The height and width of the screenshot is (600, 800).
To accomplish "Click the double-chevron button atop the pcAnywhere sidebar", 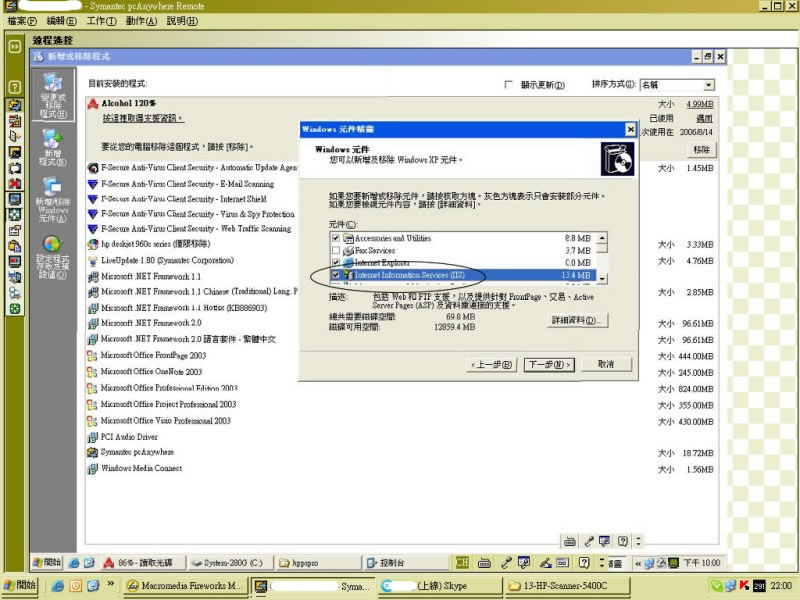I will click(x=15, y=46).
